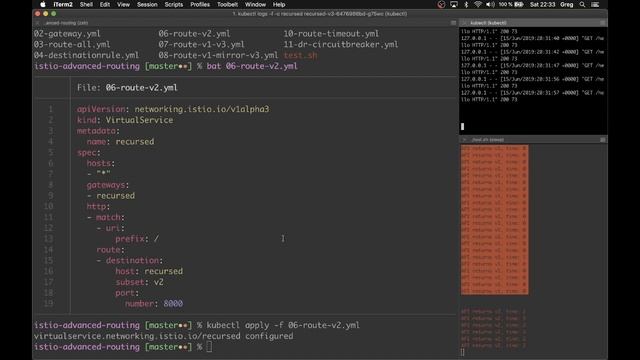The width and height of the screenshot is (640, 360).
Task: Click the 'VirtualService' kind value
Action: [x=139, y=120]
